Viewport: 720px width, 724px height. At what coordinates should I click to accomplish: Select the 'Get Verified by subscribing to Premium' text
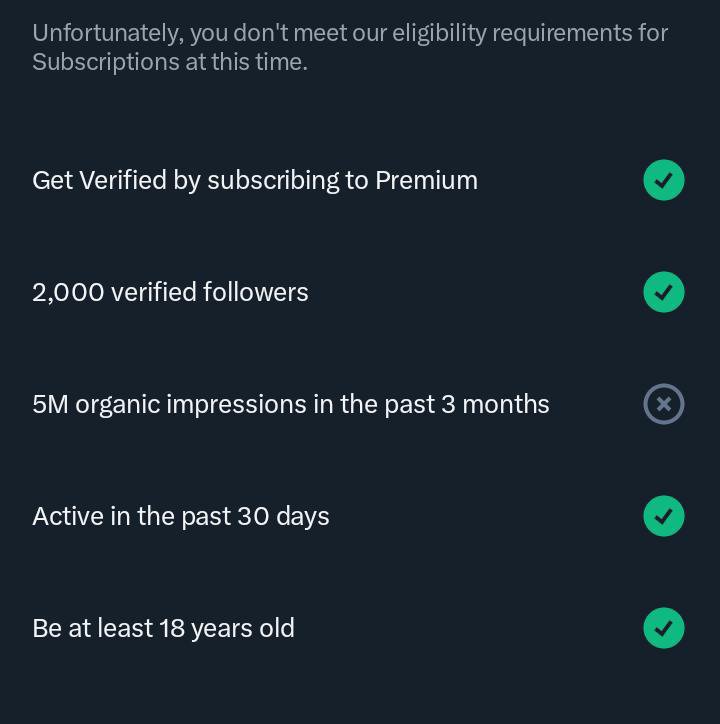255,181
